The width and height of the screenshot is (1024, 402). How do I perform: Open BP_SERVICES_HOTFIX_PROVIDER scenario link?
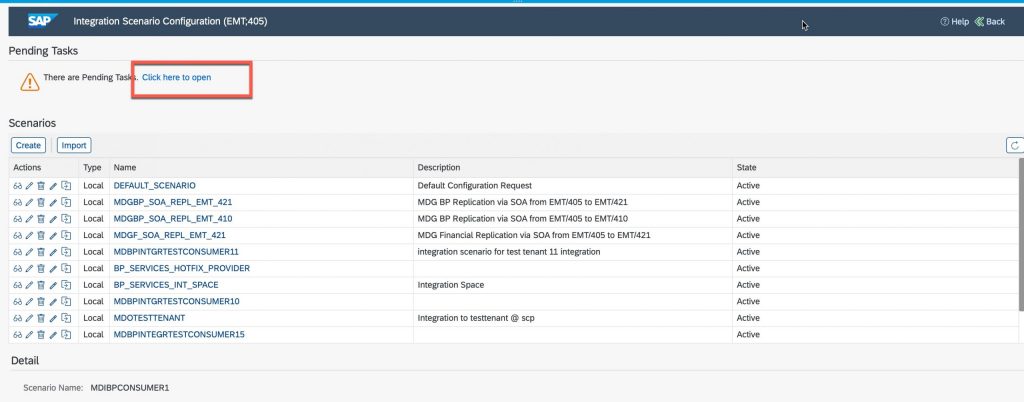[x=182, y=268]
